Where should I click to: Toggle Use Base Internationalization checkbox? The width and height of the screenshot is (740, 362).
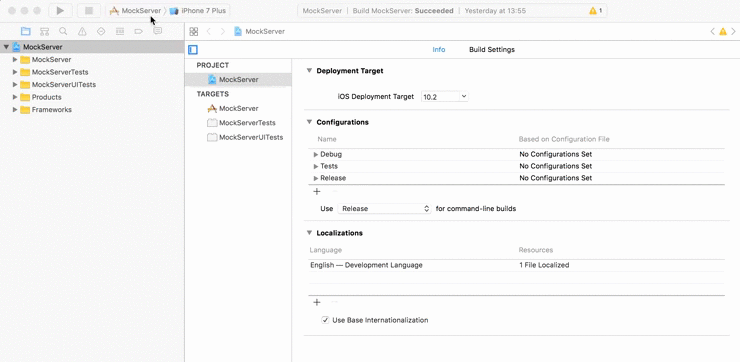325,320
